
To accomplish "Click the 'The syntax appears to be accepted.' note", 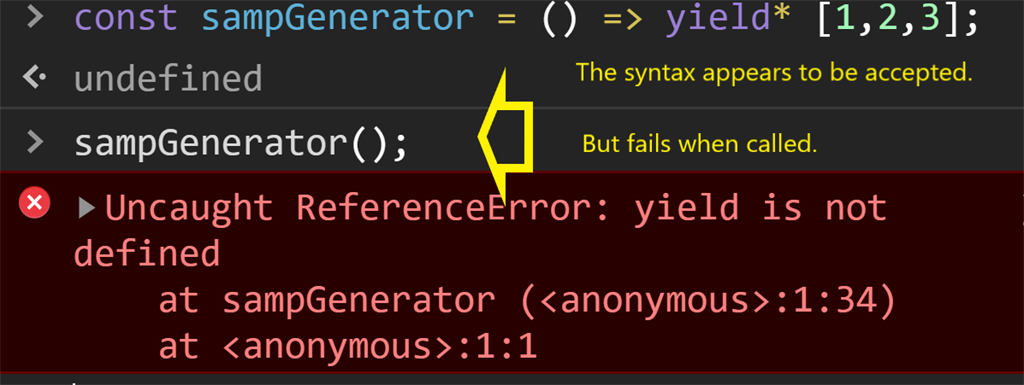I will pyautogui.click(x=774, y=72).
